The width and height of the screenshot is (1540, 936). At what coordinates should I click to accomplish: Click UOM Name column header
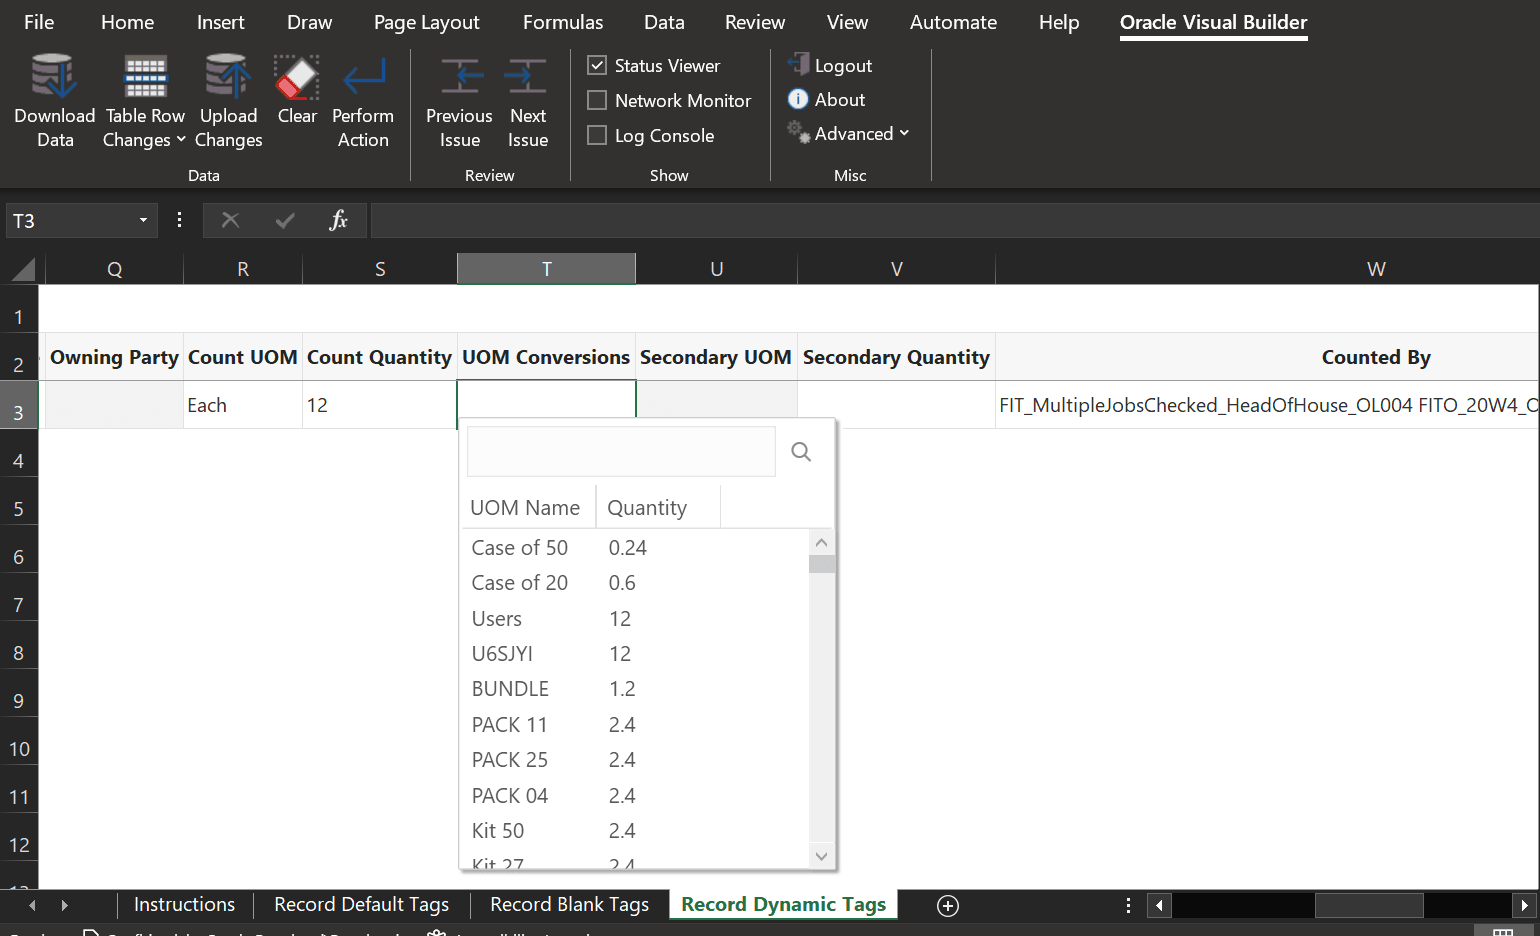pos(525,507)
